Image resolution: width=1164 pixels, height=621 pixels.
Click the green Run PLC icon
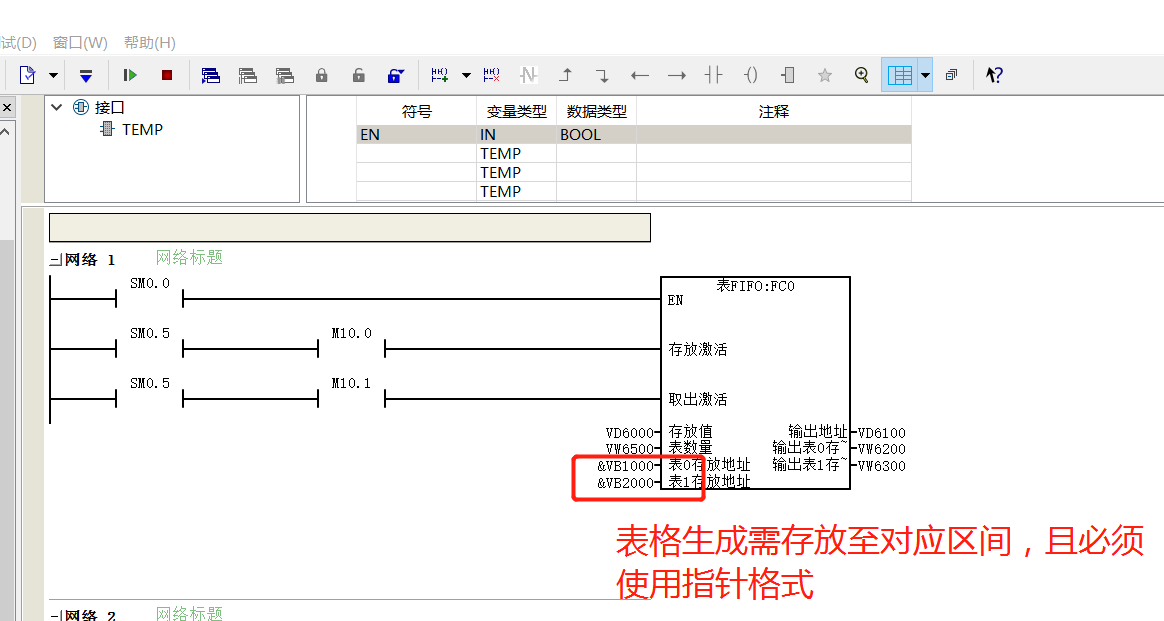(130, 75)
